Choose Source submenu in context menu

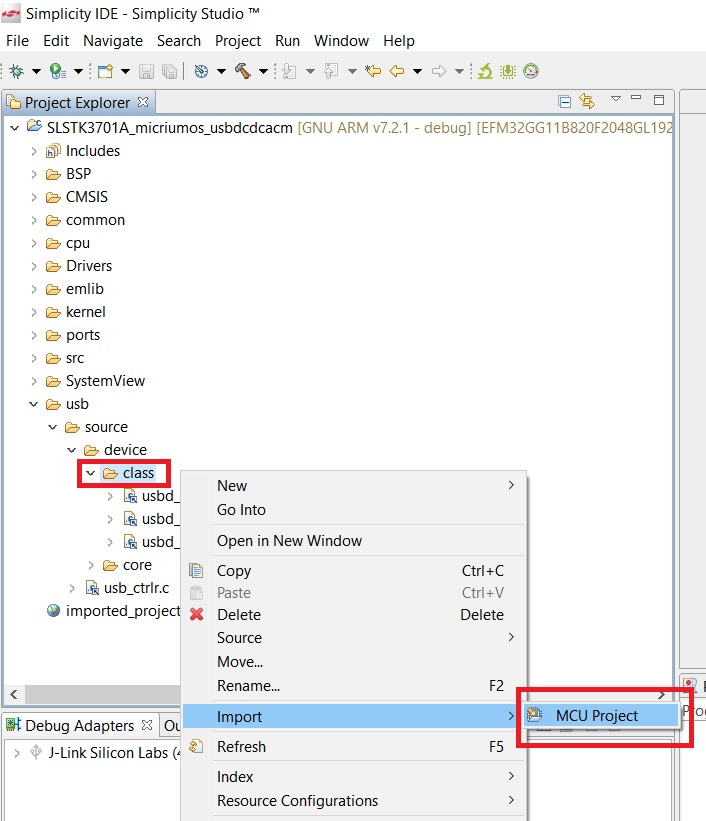click(x=354, y=638)
